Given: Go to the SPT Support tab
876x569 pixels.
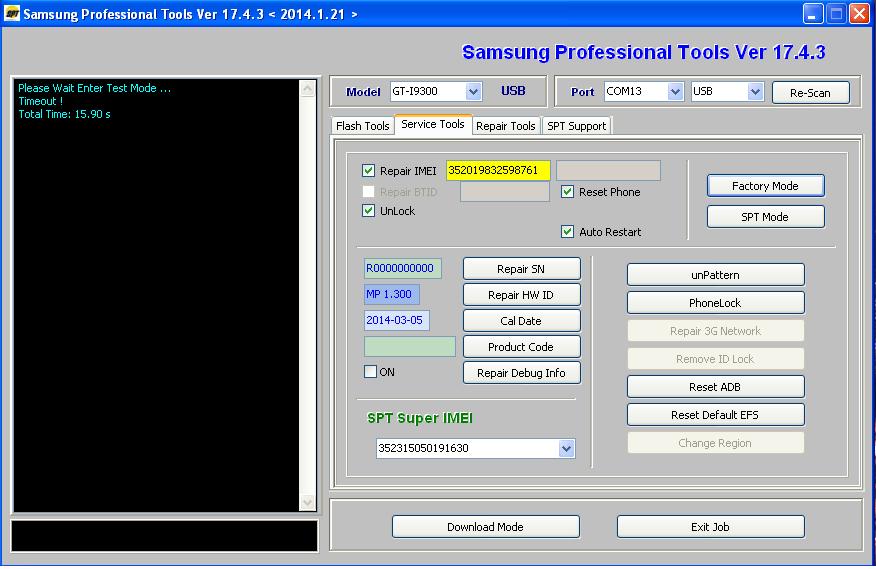Looking at the screenshot, I should [x=577, y=126].
